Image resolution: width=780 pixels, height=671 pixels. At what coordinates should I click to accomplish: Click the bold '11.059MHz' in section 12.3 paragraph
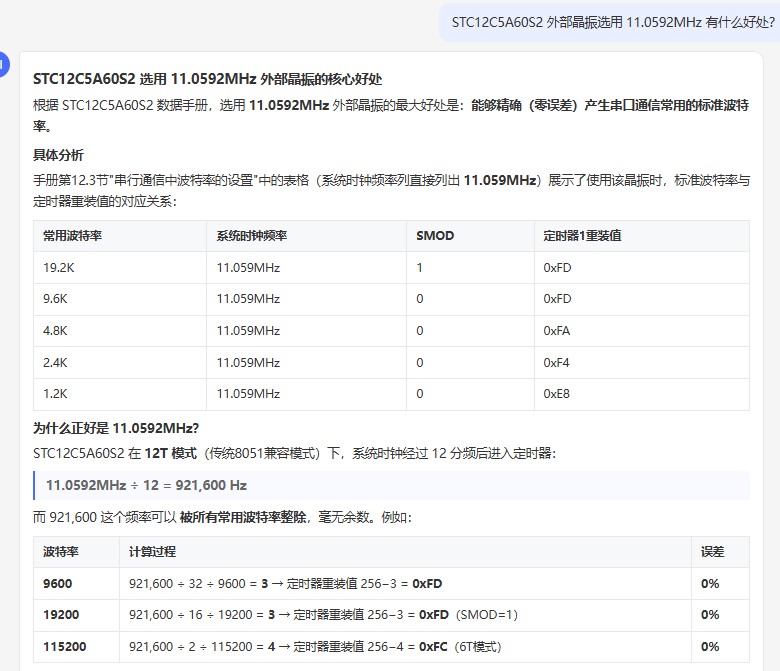tap(499, 180)
